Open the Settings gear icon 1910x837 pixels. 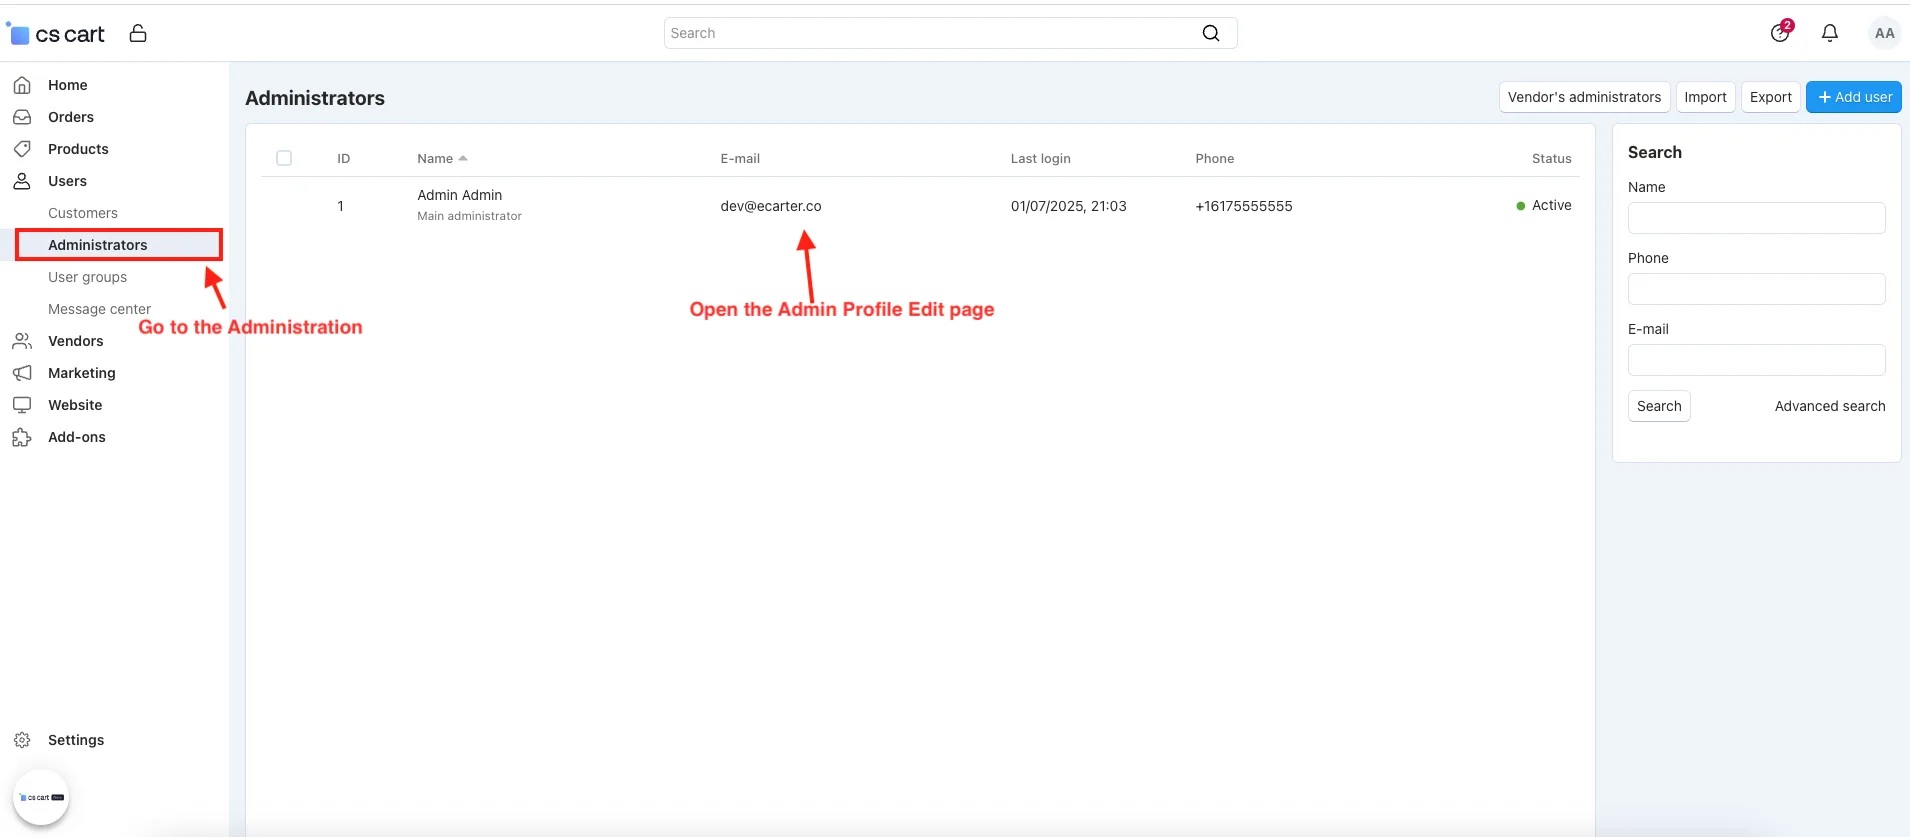point(22,740)
